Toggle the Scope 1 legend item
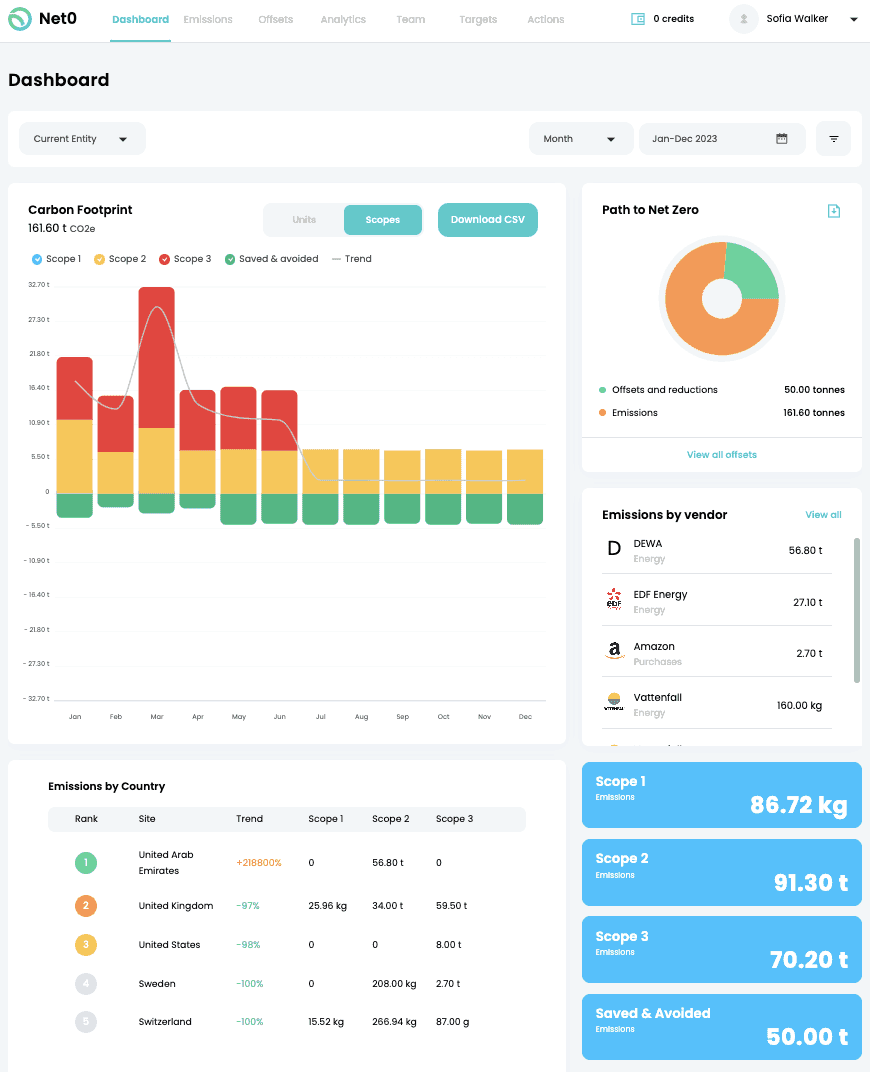 (56, 258)
